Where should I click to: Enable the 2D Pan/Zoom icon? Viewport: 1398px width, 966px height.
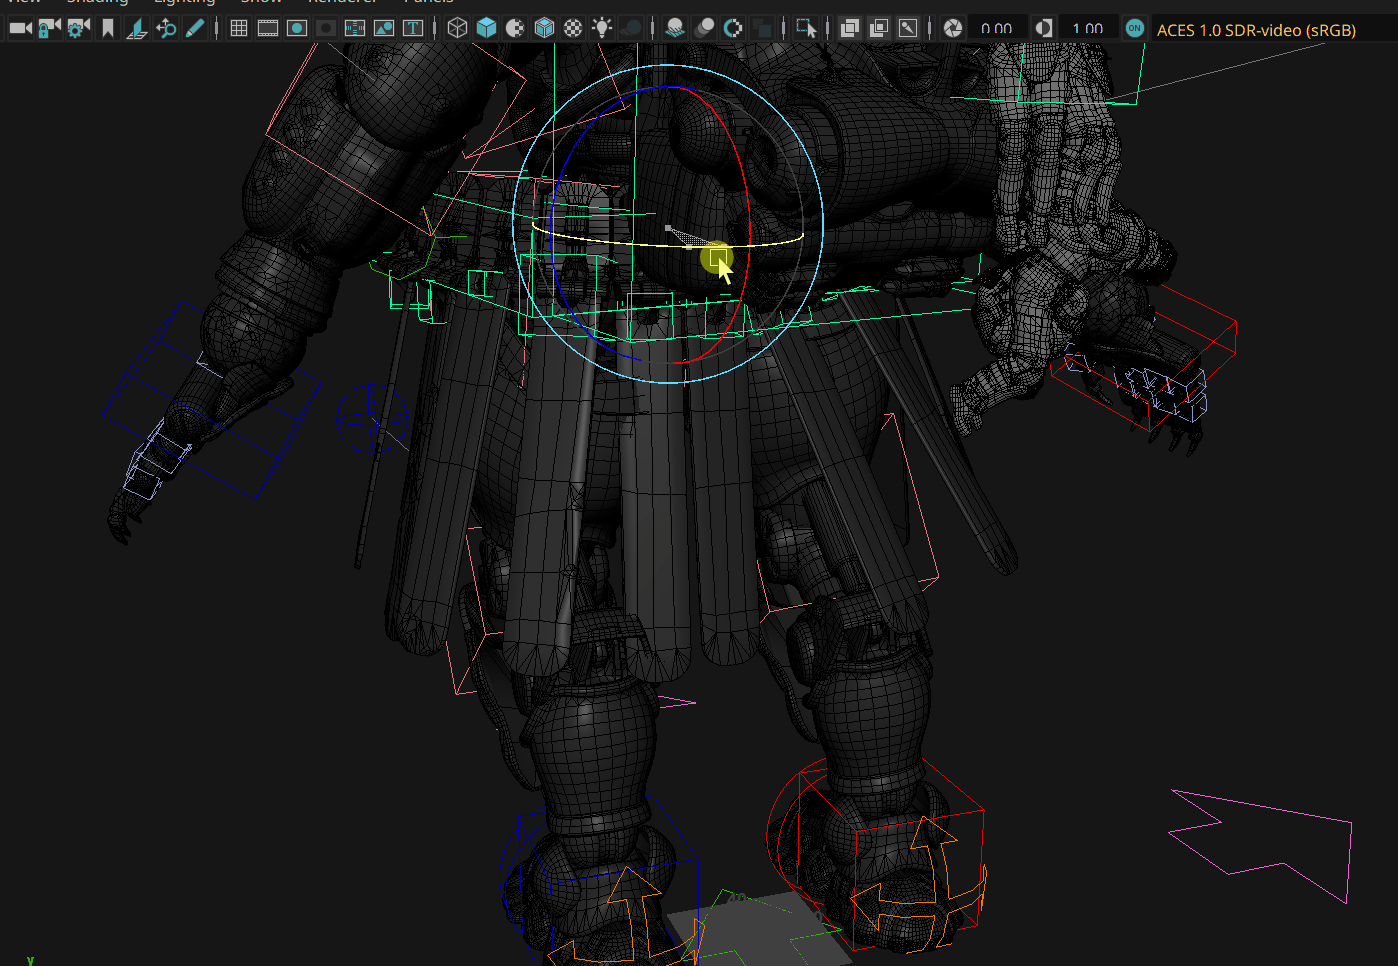tap(166, 28)
